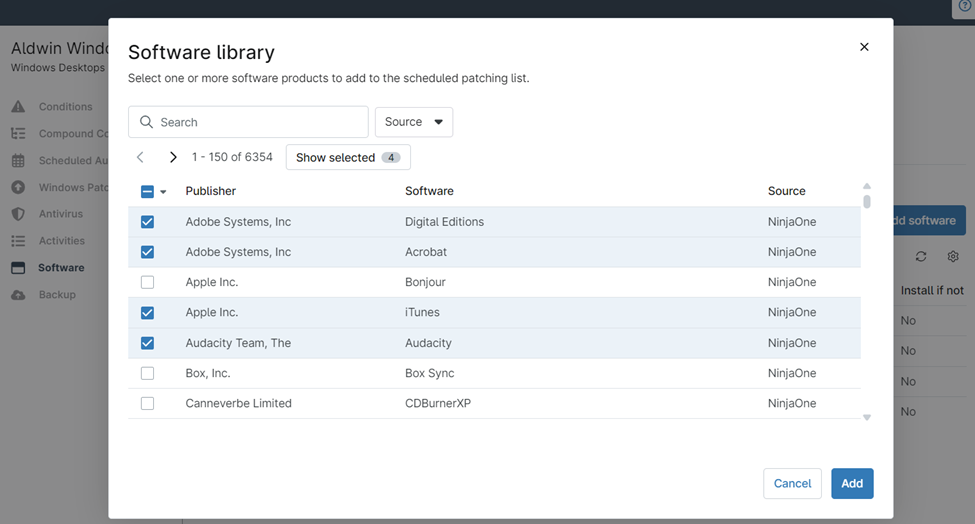The image size is (975, 524).
Task: Enable the CDBurnerXP checkbox
Action: click(148, 404)
